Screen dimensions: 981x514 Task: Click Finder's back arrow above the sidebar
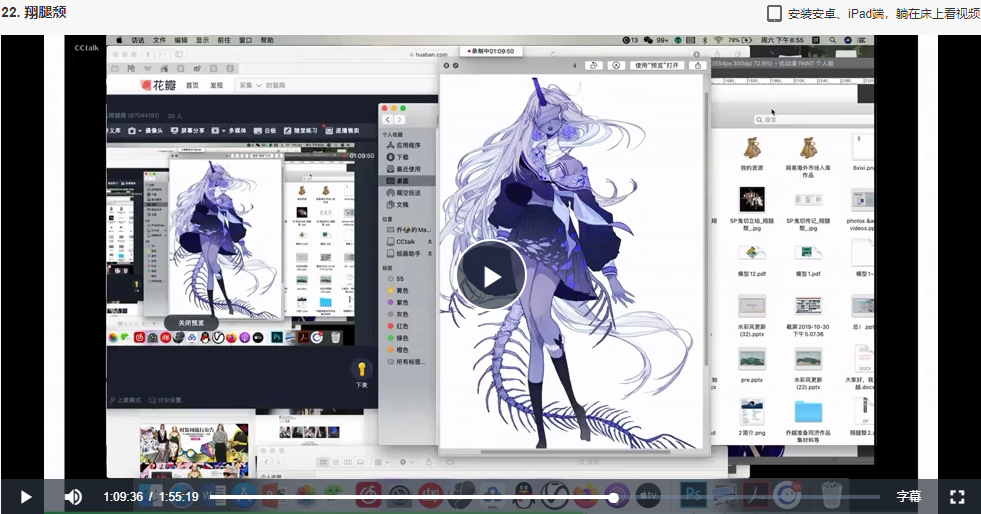388,119
